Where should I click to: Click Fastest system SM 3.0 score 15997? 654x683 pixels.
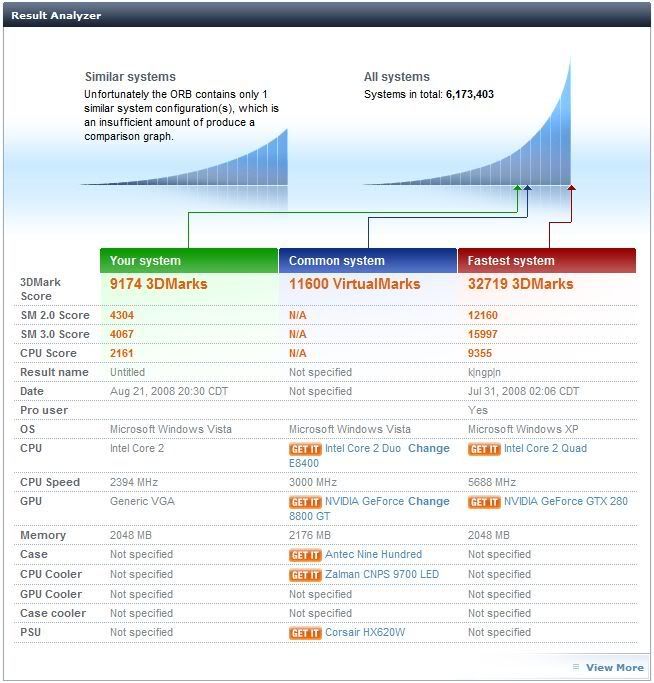click(483, 335)
